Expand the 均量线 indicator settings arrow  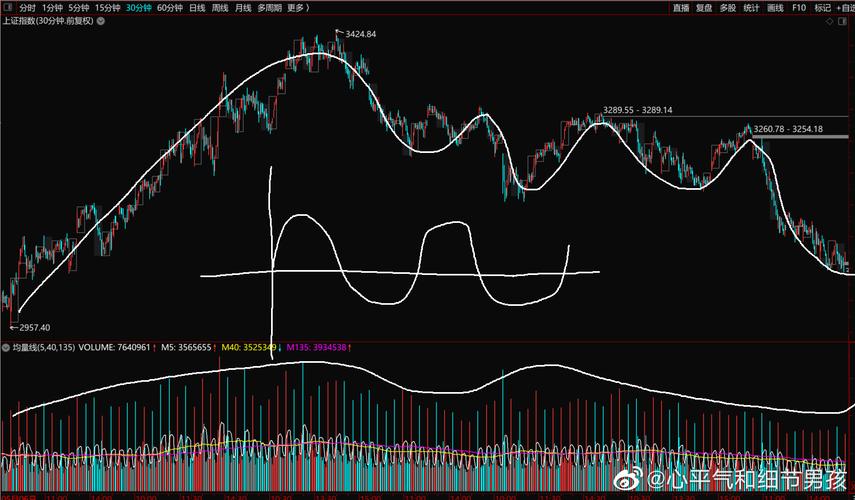6,347
